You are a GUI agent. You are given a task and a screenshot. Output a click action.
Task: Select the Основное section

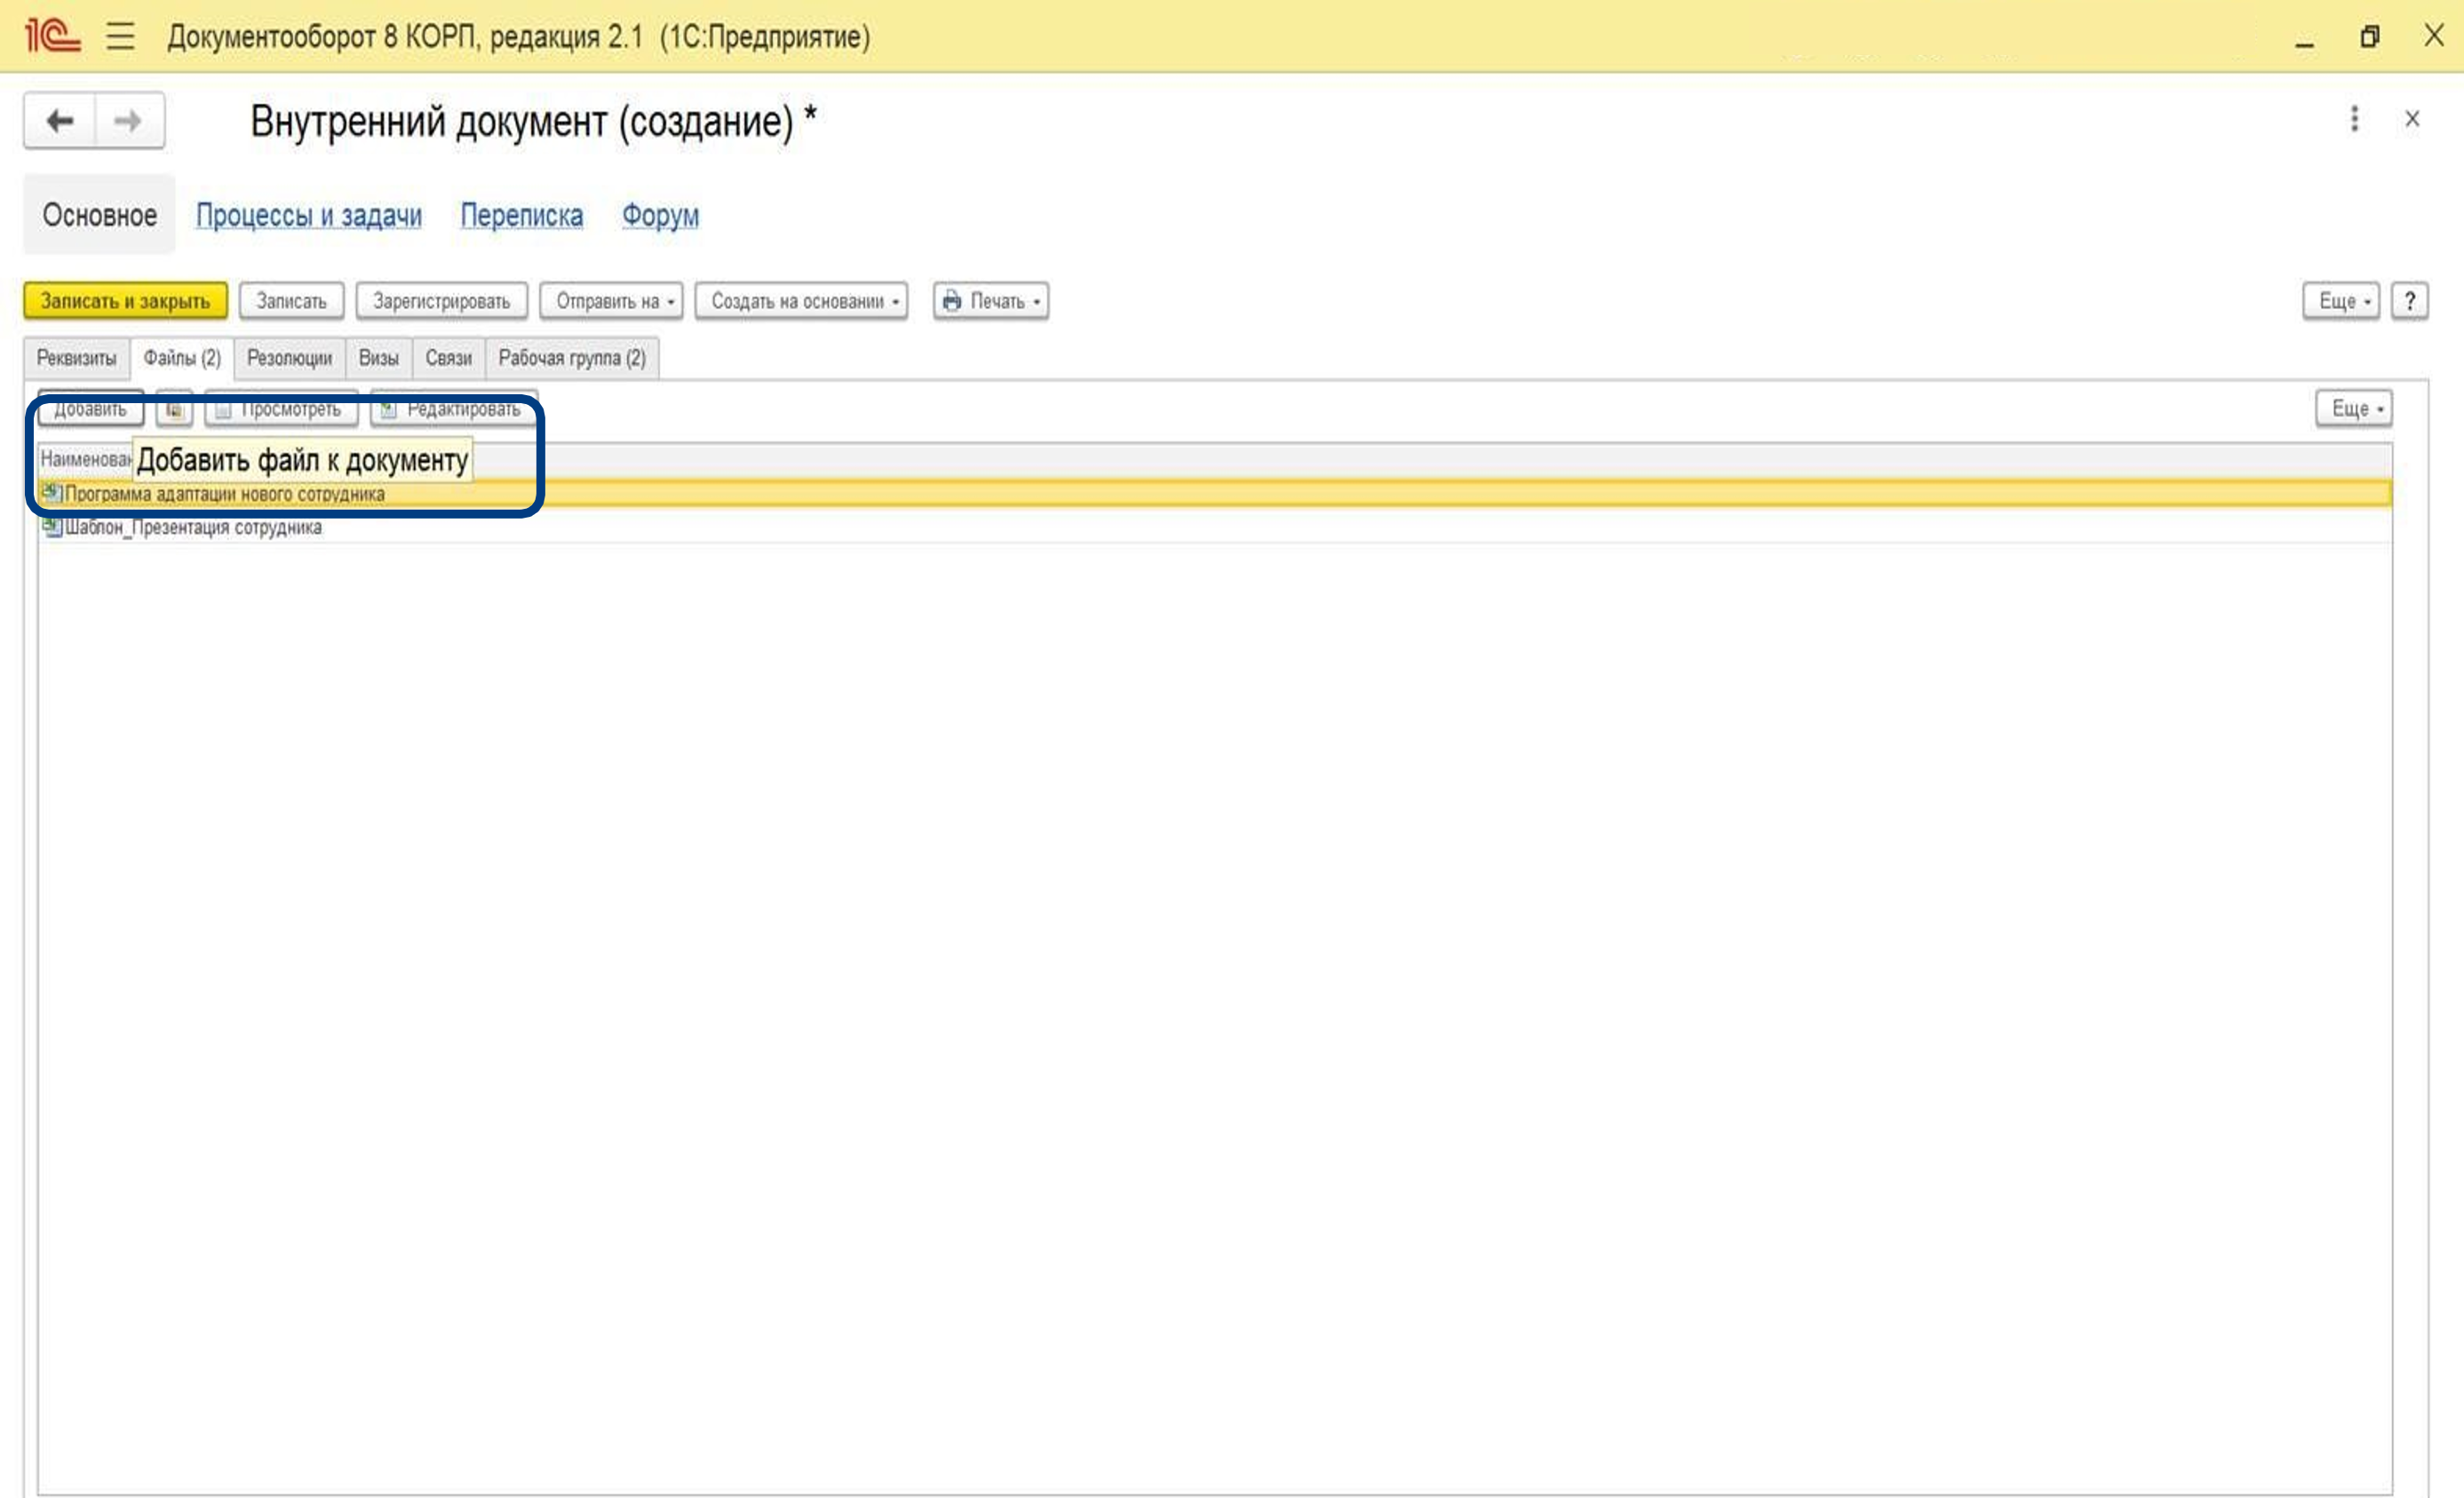pos(99,215)
